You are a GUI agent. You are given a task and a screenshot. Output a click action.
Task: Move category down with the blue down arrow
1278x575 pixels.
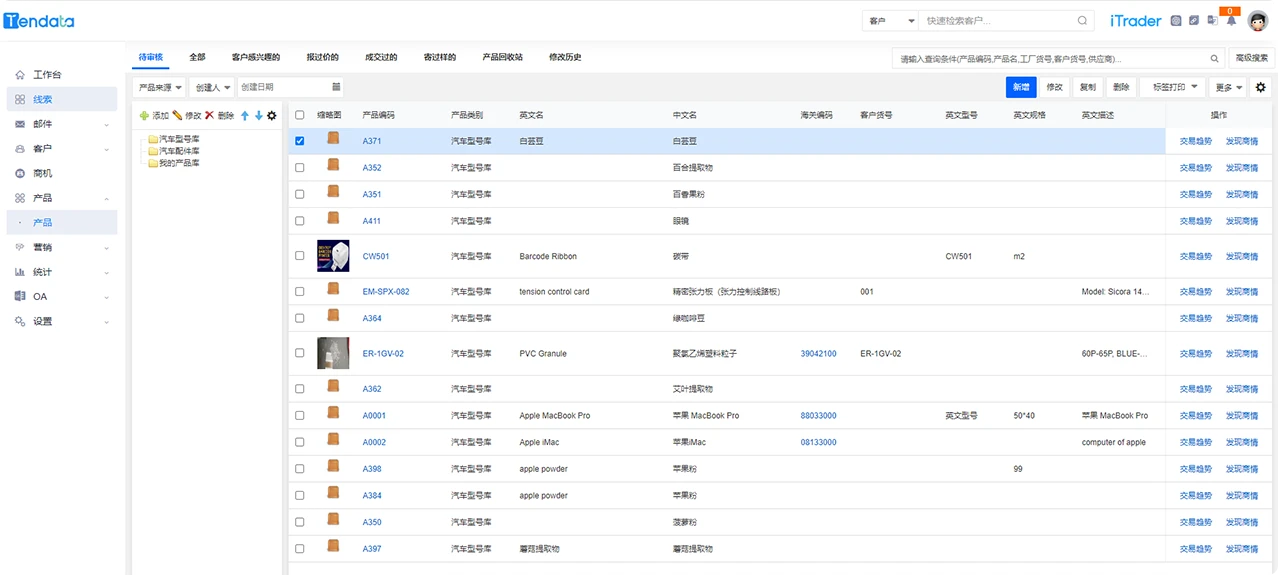(x=258, y=116)
